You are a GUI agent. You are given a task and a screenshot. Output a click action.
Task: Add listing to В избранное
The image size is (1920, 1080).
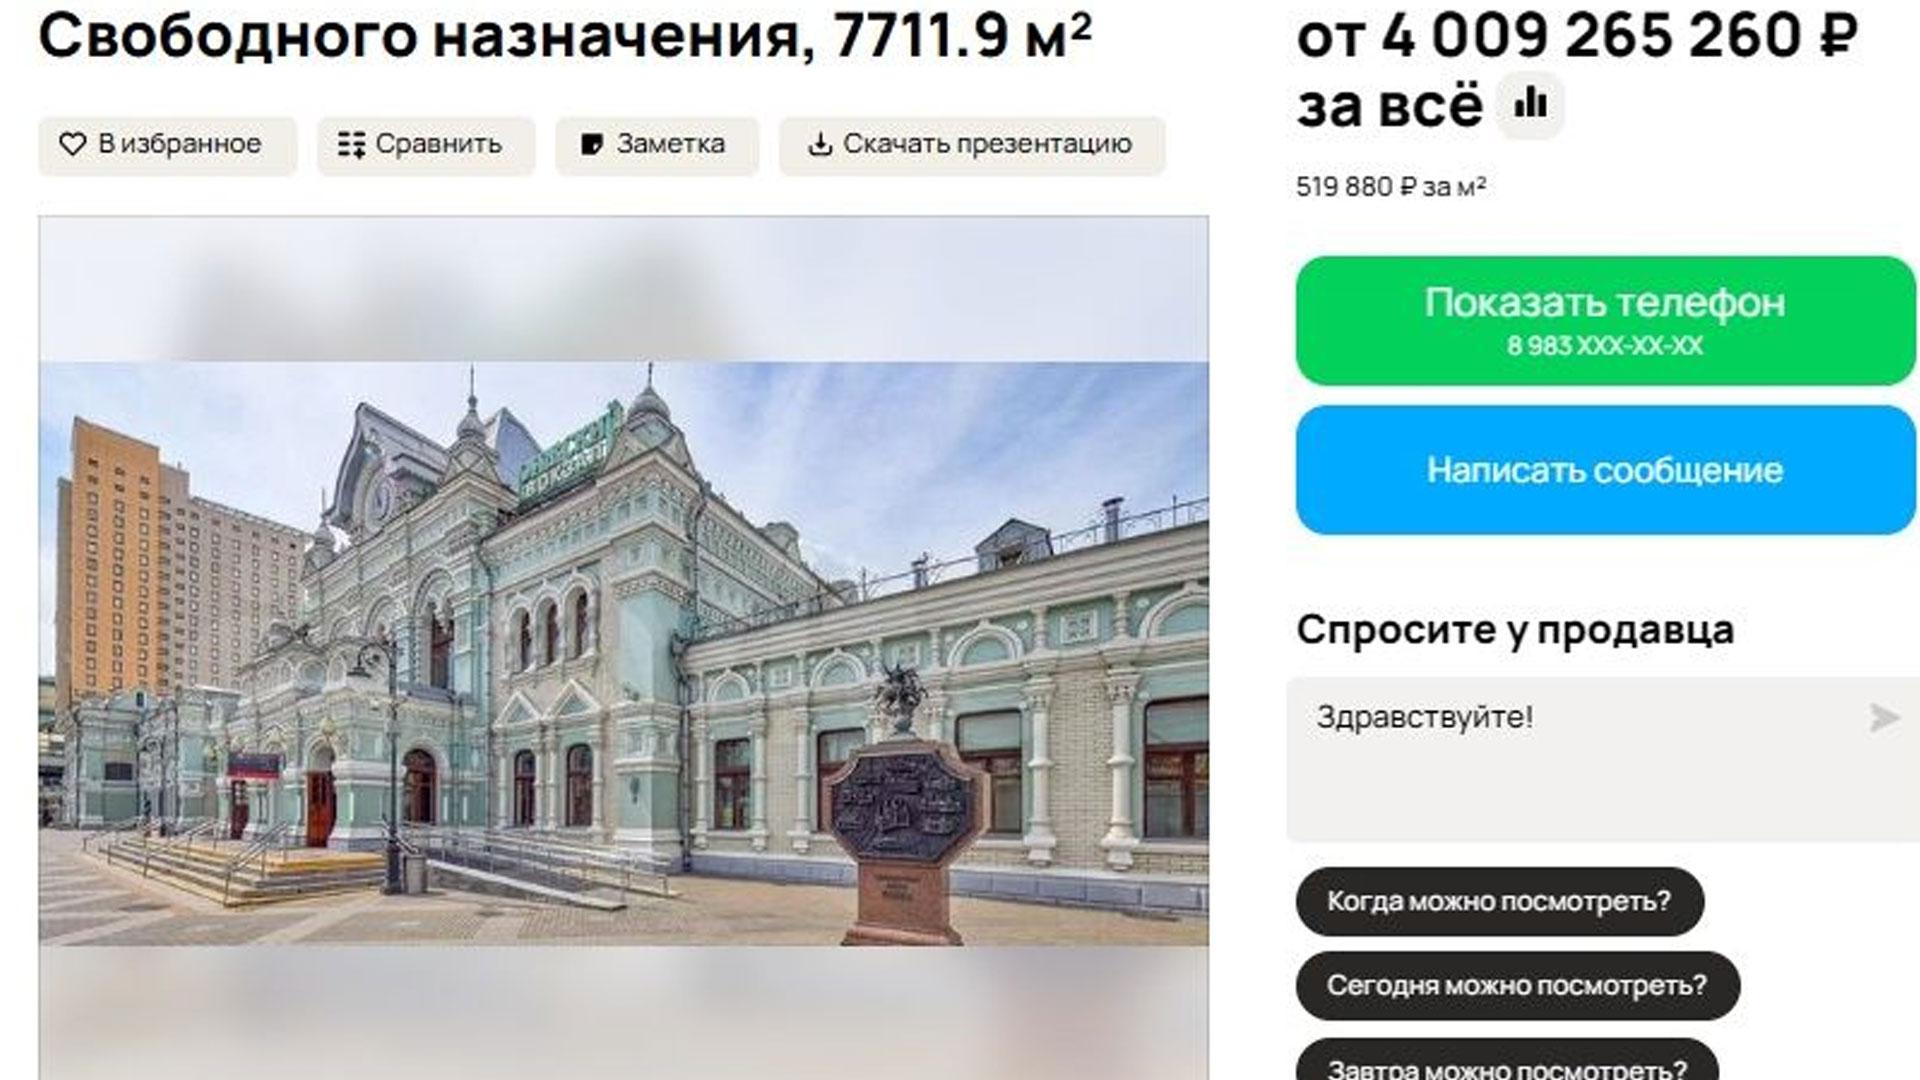coord(167,146)
